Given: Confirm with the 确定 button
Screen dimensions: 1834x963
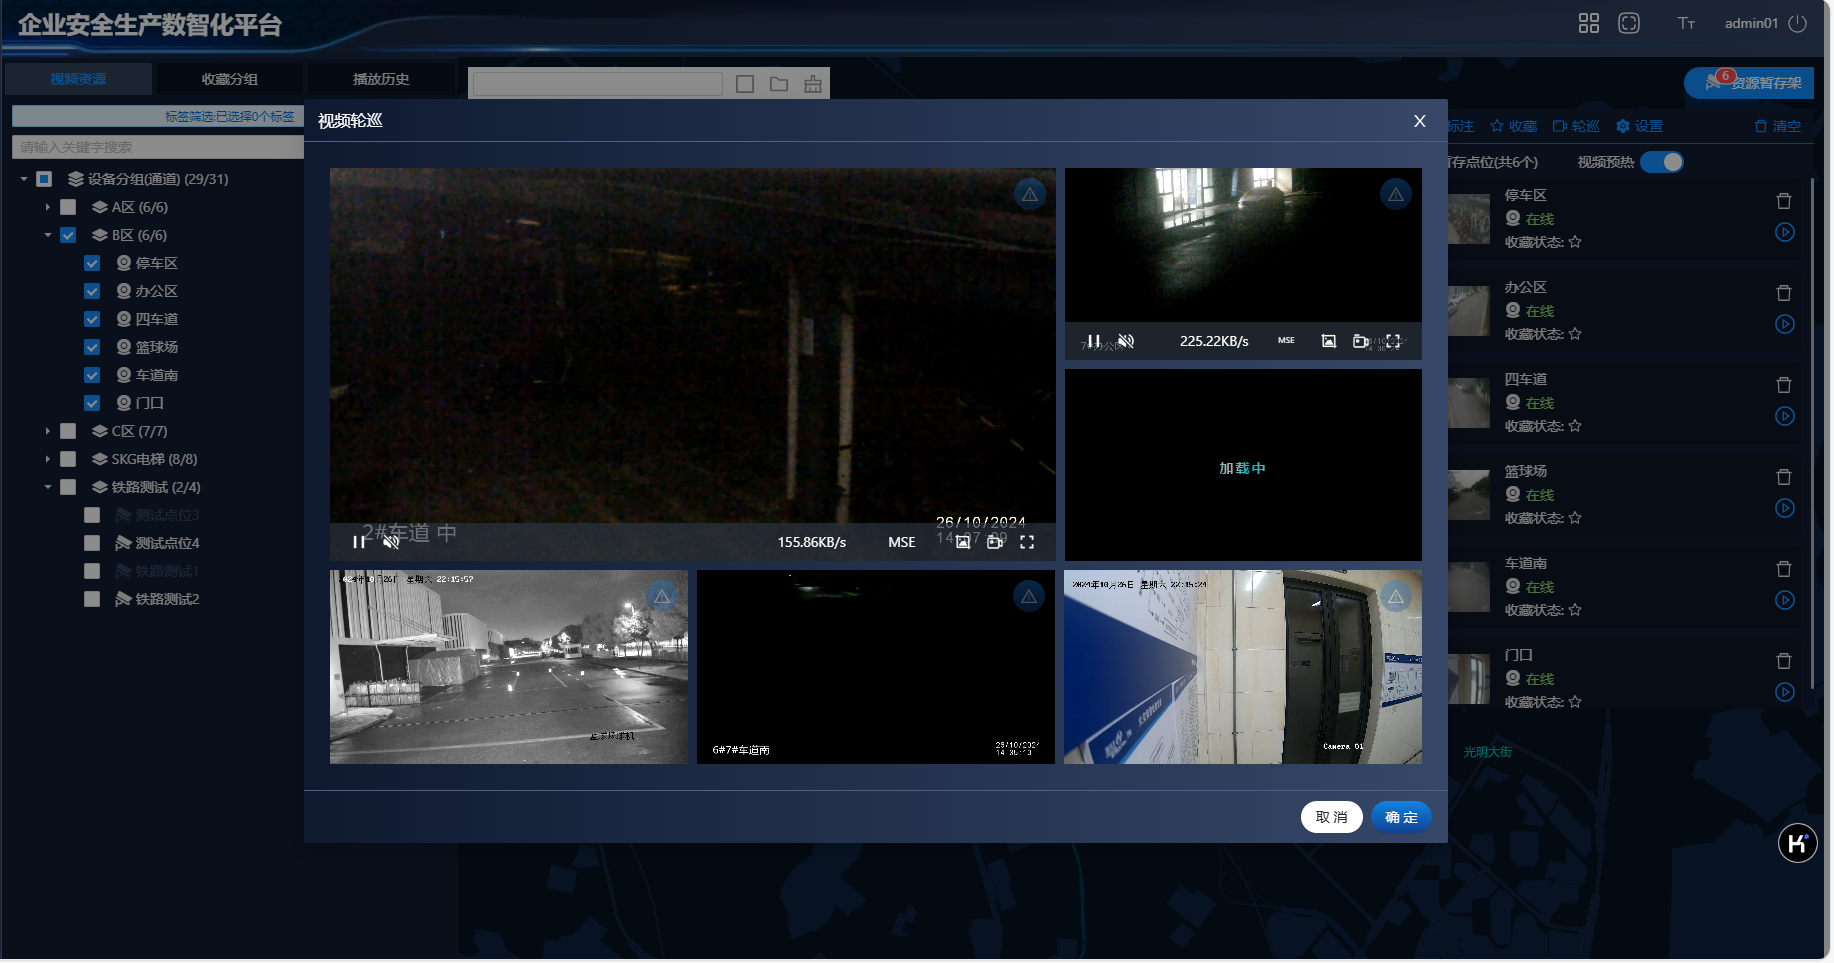Looking at the screenshot, I should point(1400,817).
